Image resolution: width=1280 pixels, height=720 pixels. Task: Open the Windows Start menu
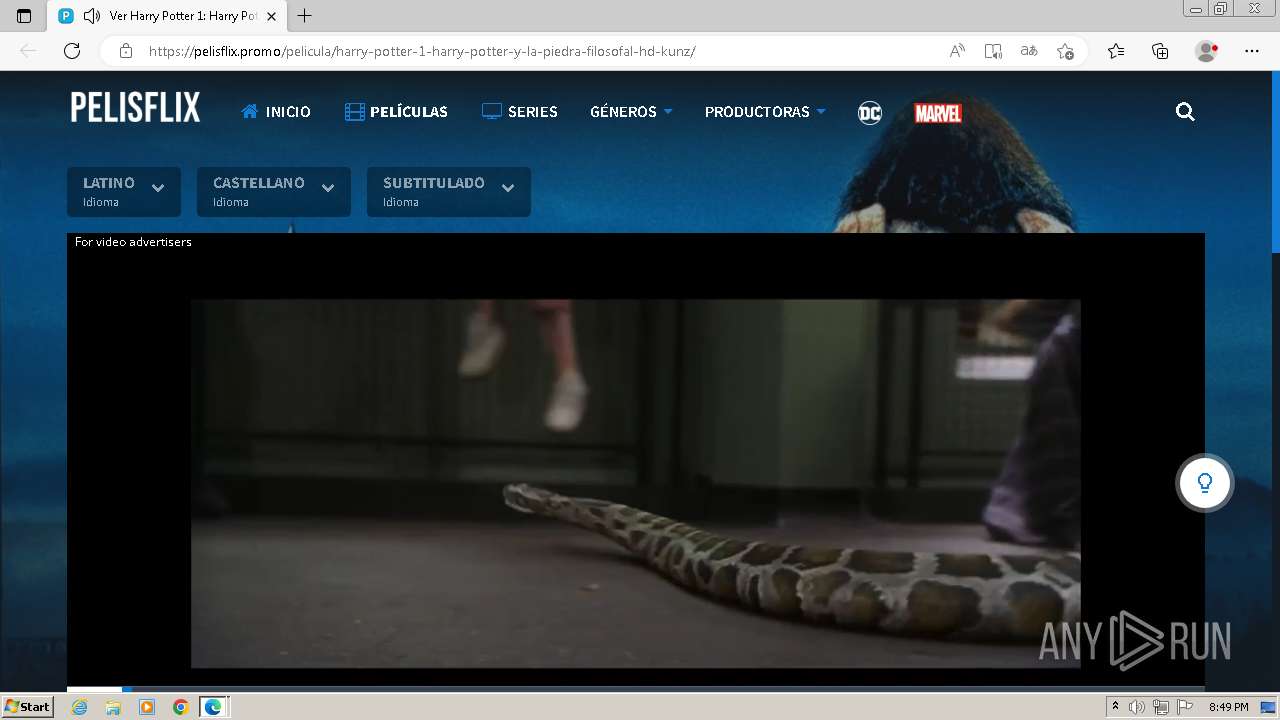point(27,707)
